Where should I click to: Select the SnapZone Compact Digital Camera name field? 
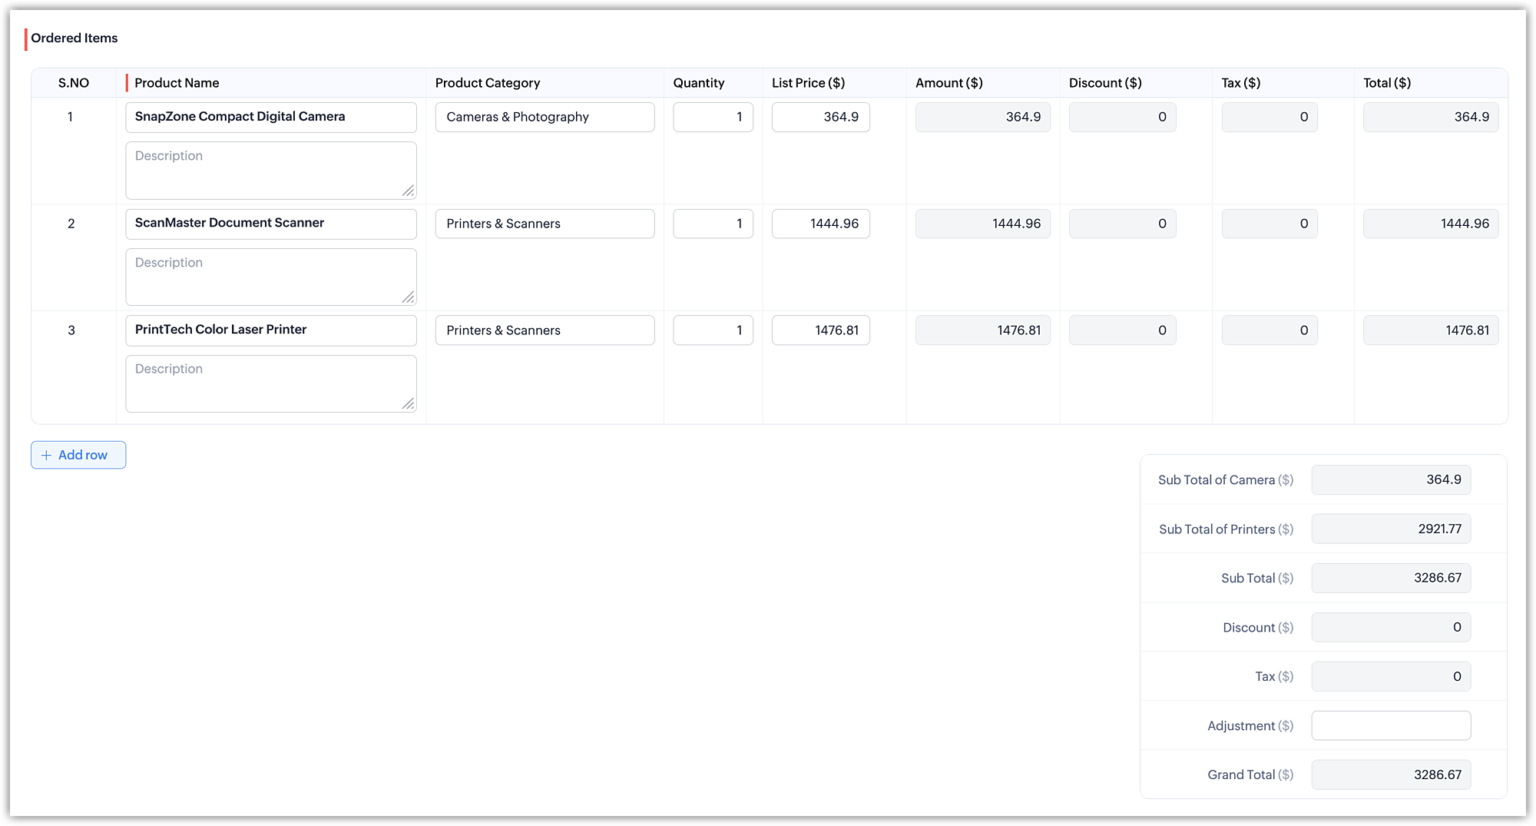click(x=270, y=117)
